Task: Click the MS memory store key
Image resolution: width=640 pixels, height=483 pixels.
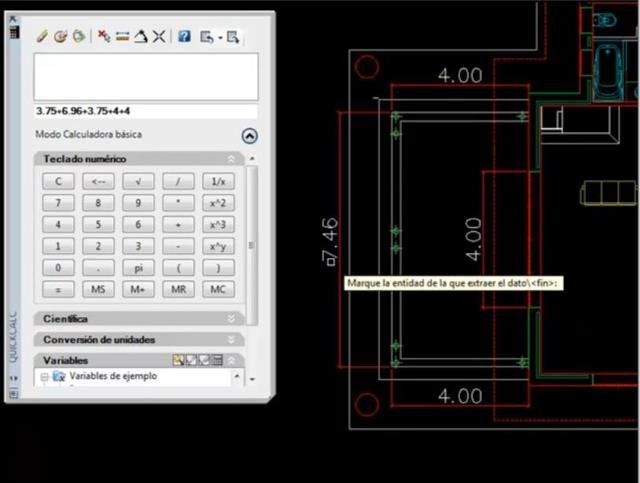Action: 98,289
